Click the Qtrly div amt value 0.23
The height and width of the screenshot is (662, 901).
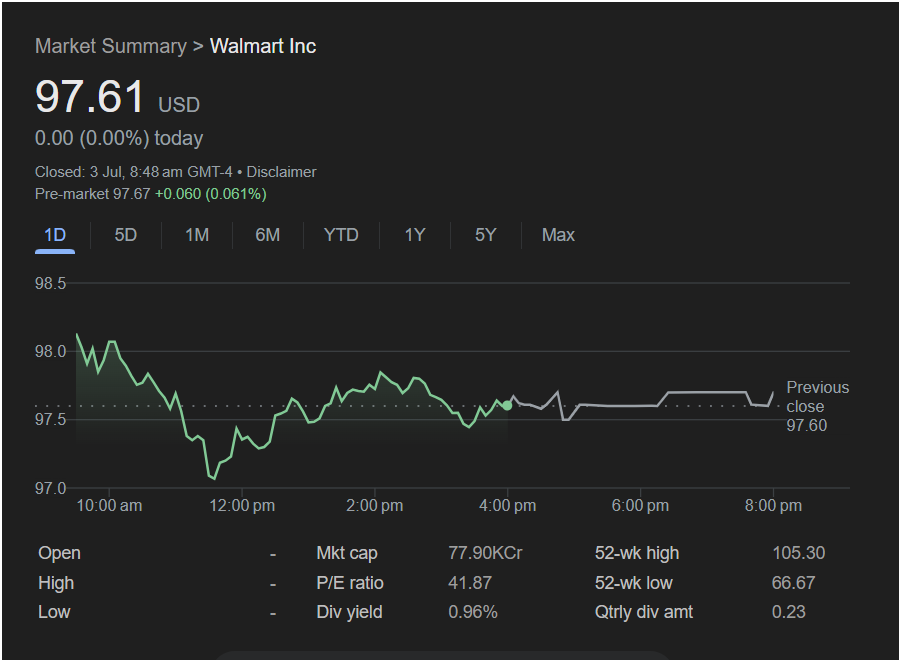(x=788, y=612)
